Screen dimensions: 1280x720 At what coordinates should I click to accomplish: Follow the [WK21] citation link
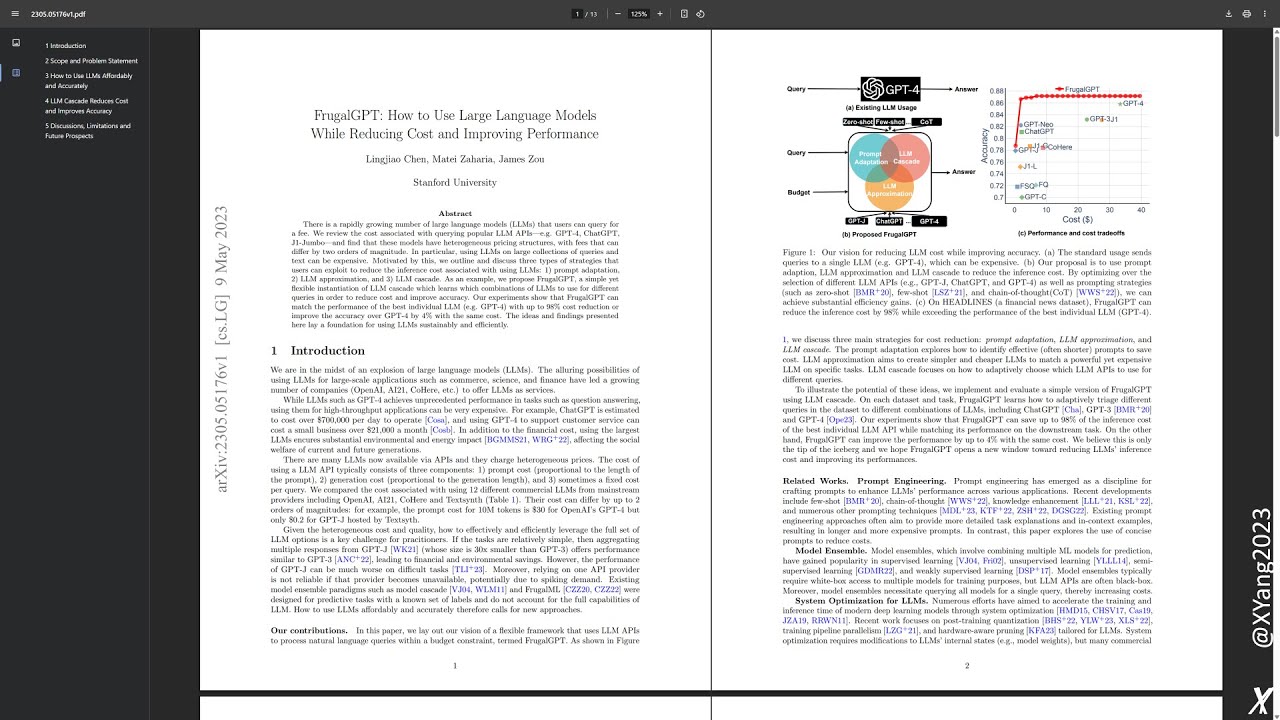coord(404,549)
